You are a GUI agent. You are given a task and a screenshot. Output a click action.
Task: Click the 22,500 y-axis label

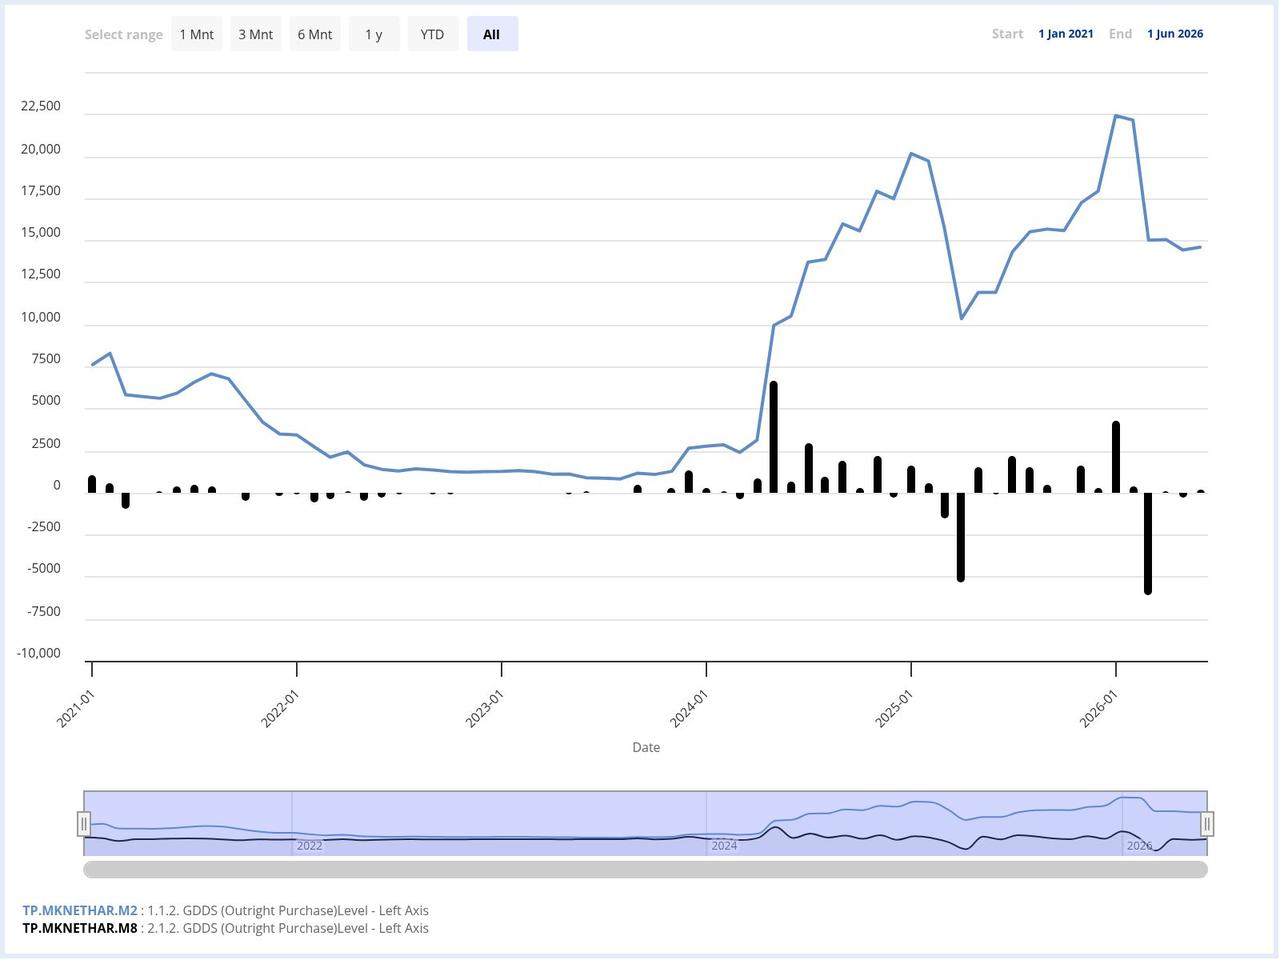41,106
